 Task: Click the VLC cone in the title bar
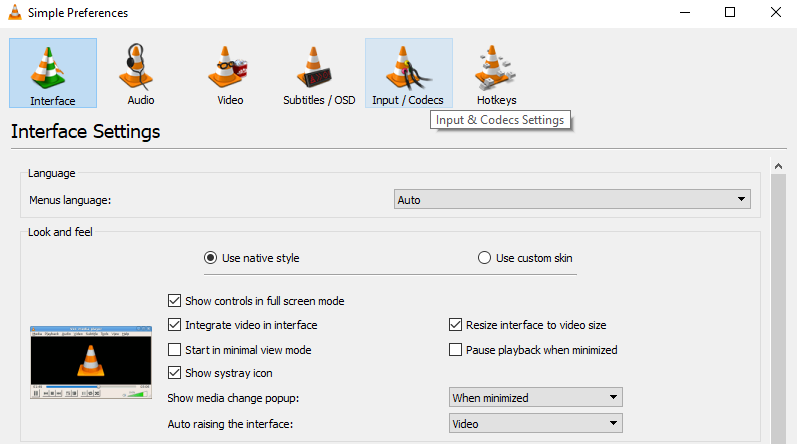click(x=15, y=12)
